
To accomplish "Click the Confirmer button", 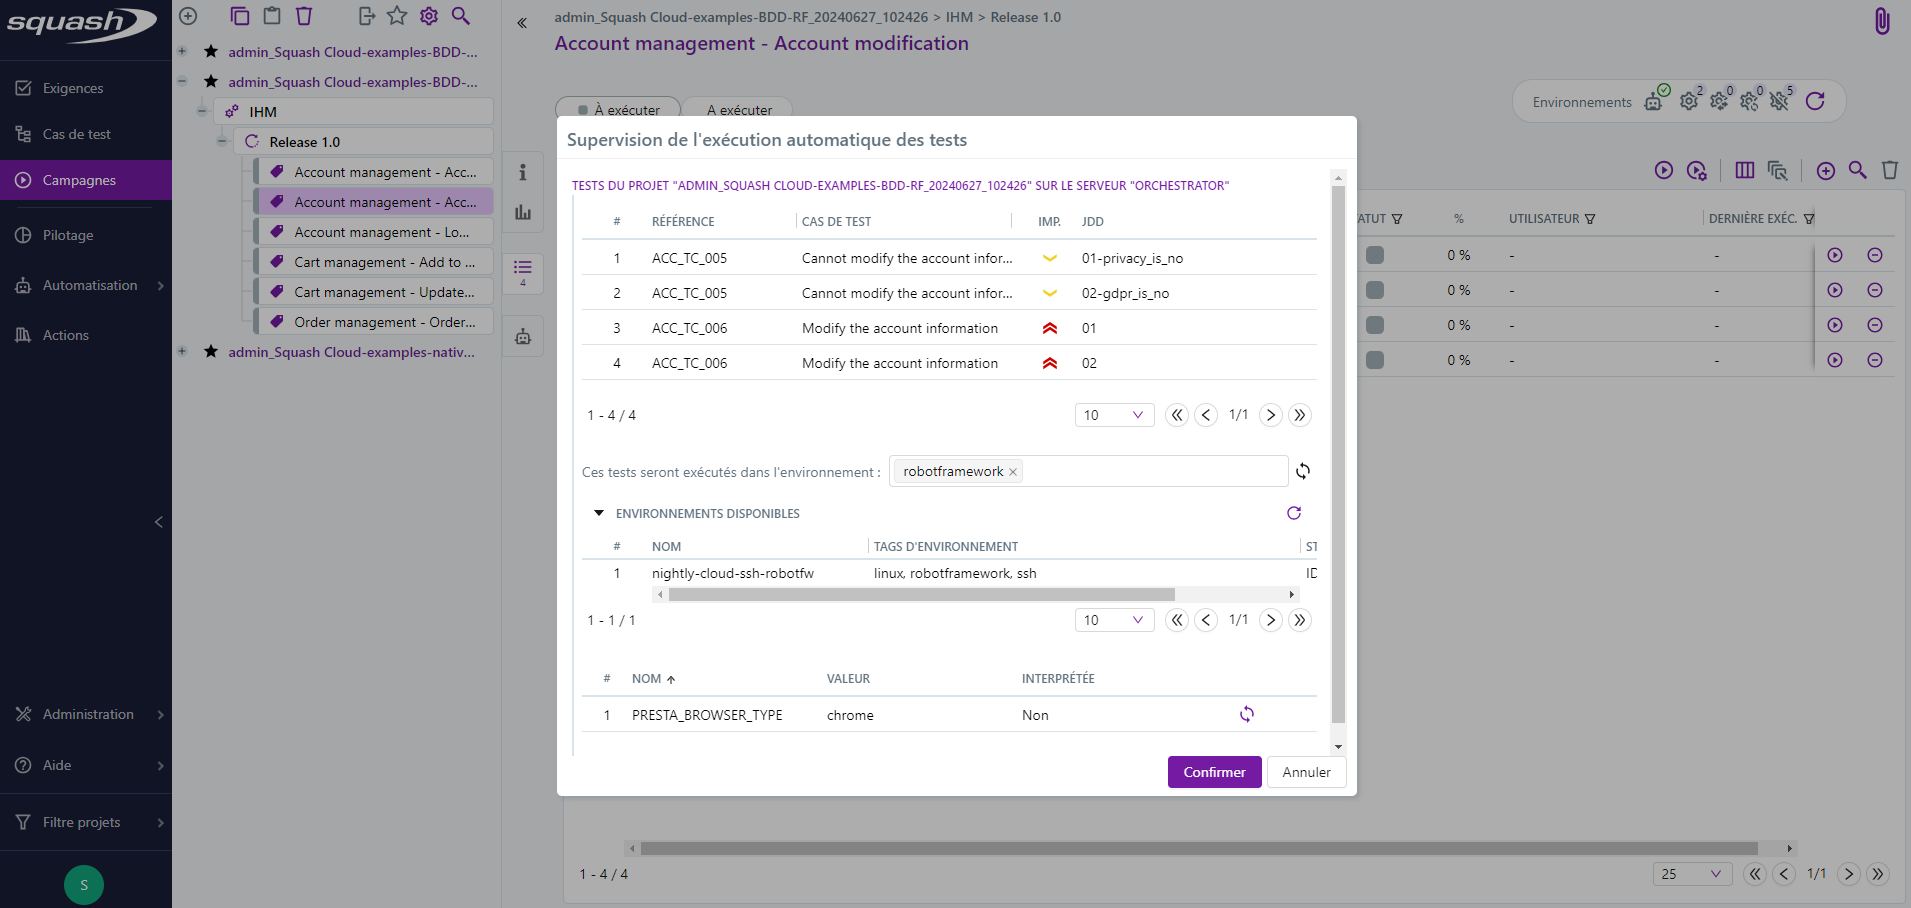I will point(1213,771).
